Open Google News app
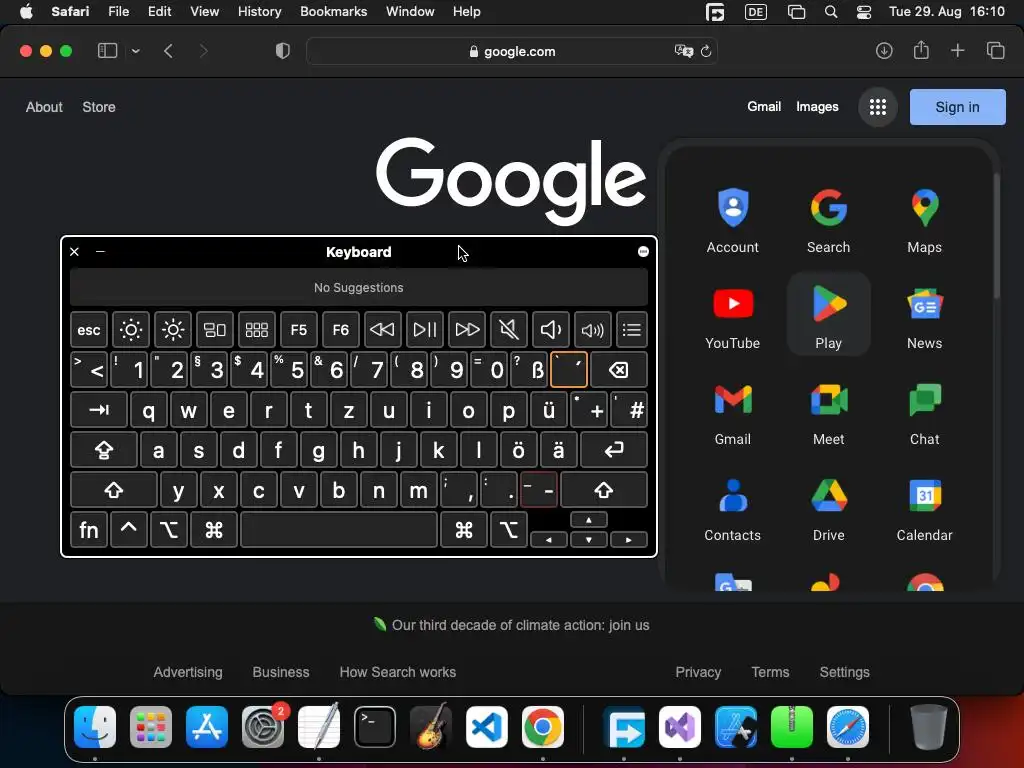 tap(925, 316)
